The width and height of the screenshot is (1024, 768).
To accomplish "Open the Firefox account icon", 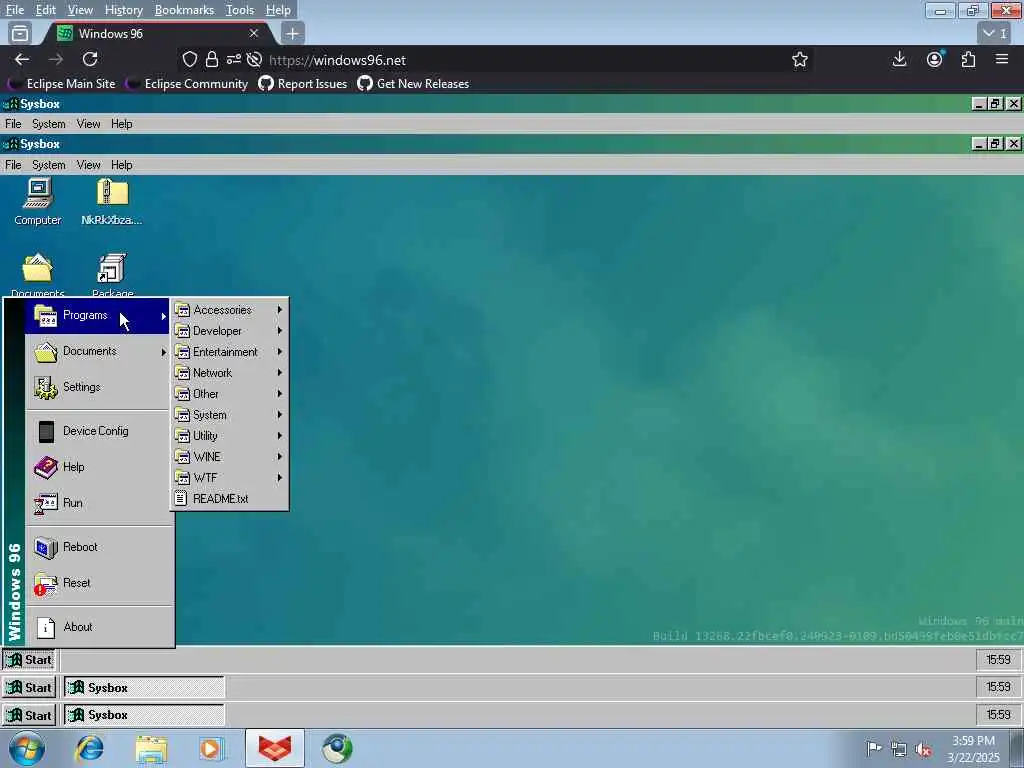I will [935, 59].
